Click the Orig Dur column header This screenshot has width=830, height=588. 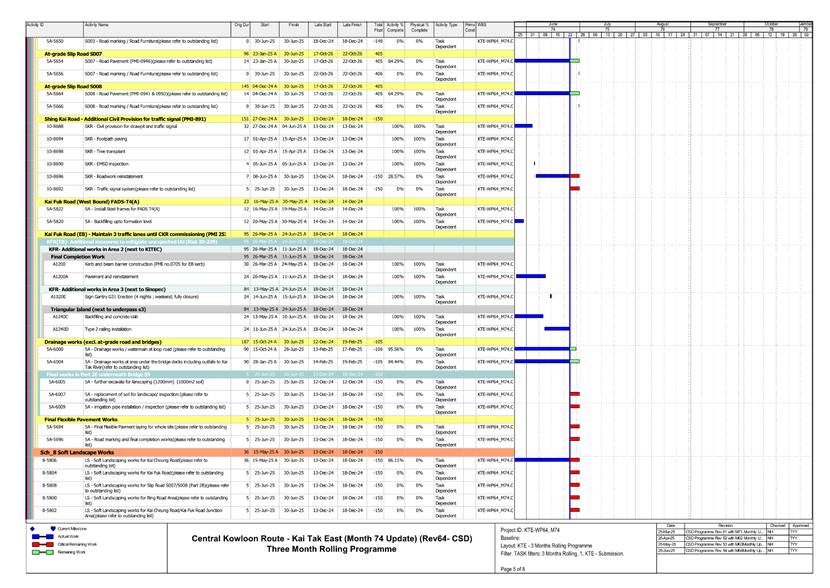click(241, 24)
